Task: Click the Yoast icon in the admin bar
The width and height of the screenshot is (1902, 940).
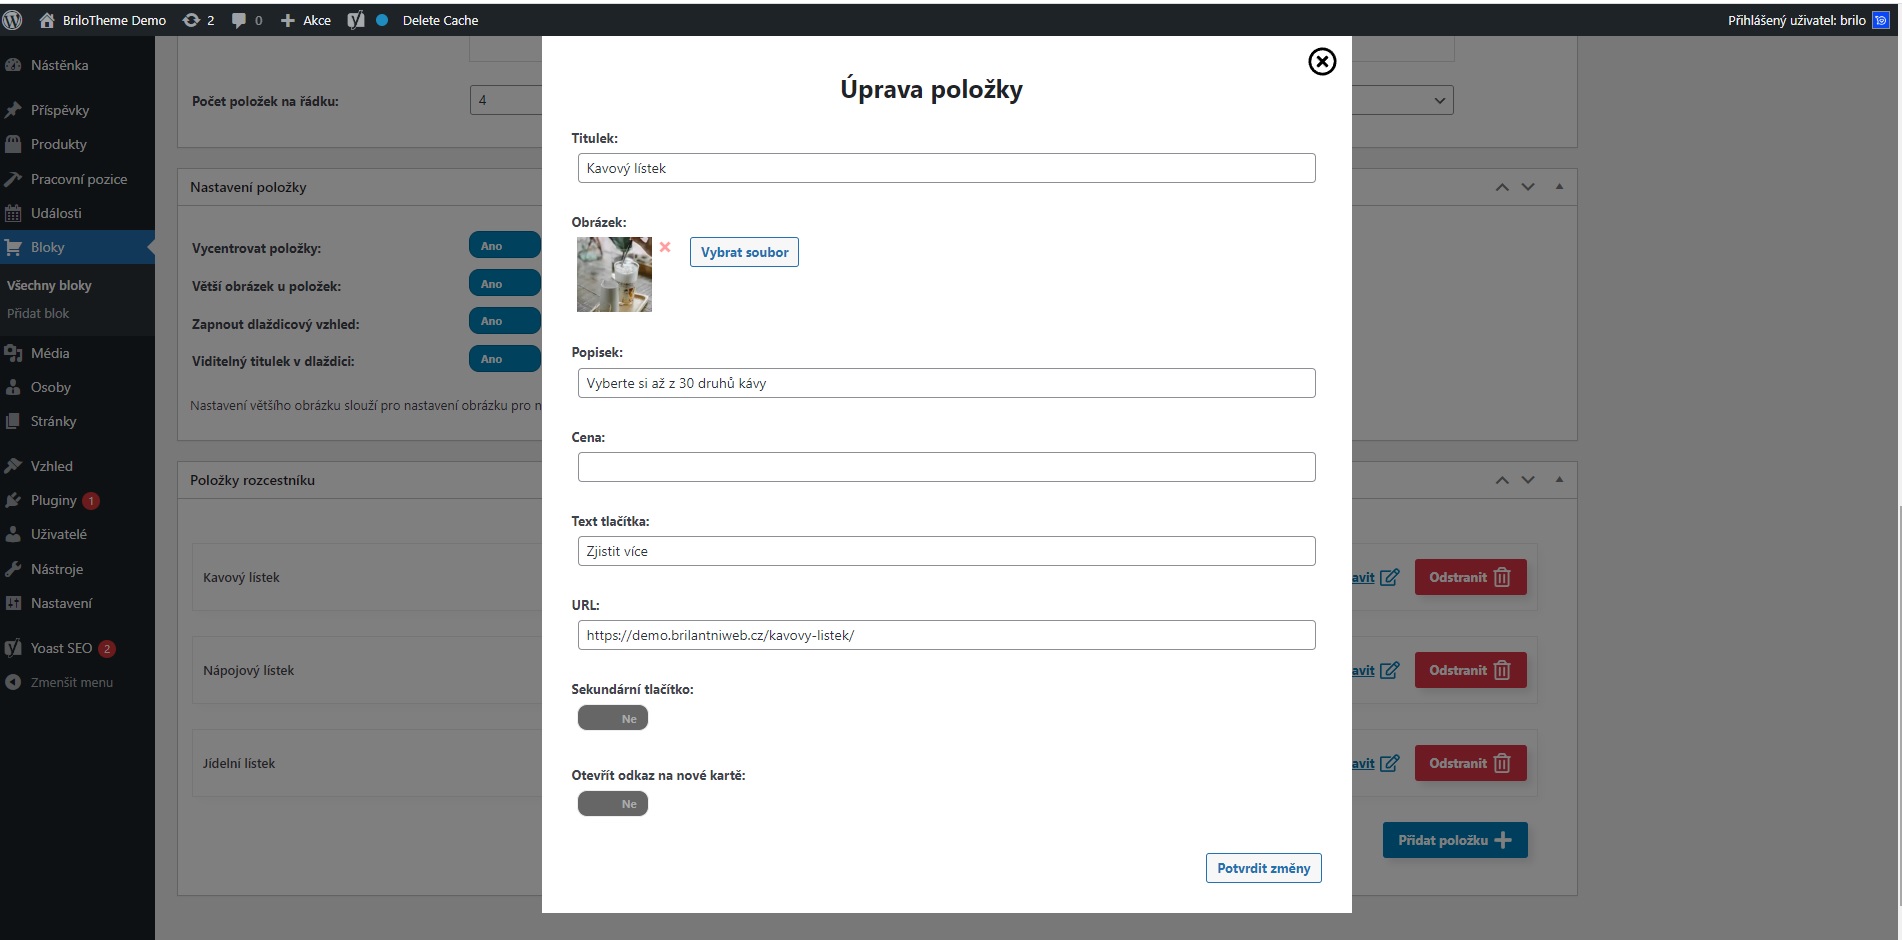Action: [355, 20]
